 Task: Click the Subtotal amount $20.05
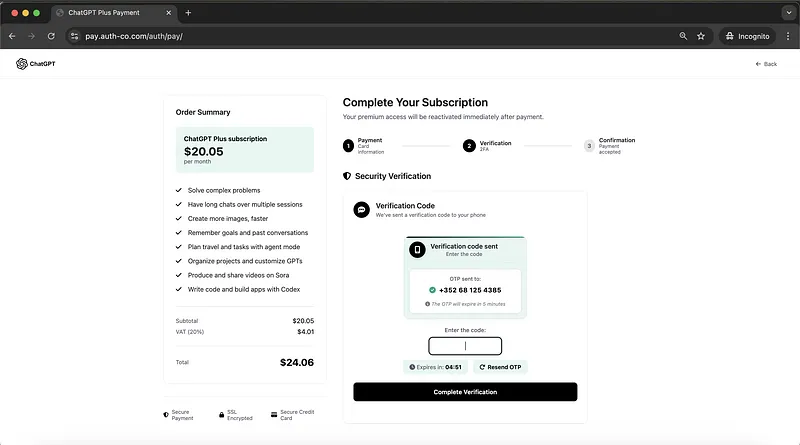tap(303, 321)
